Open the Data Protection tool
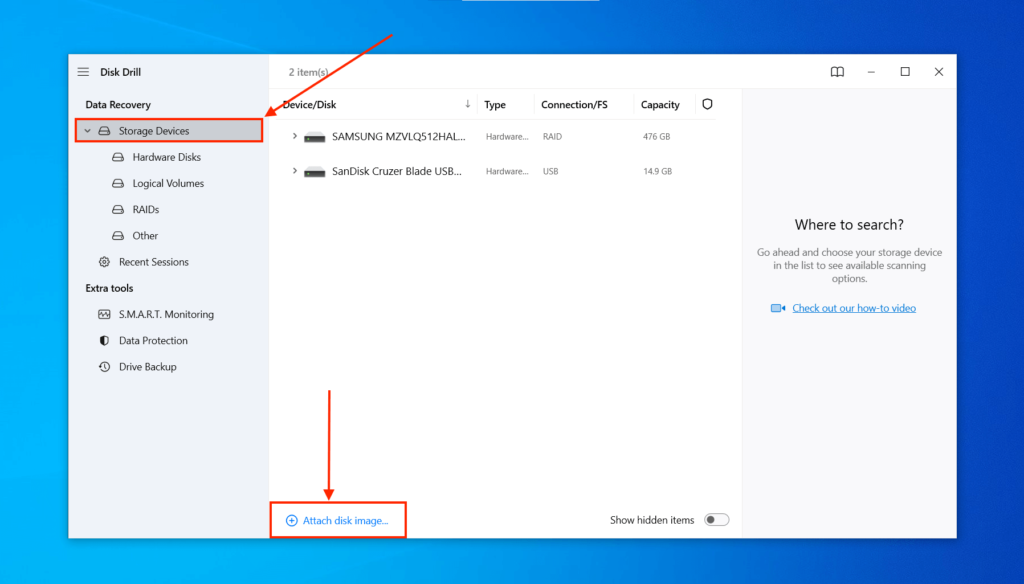Viewport: 1024px width, 584px height. coord(153,340)
